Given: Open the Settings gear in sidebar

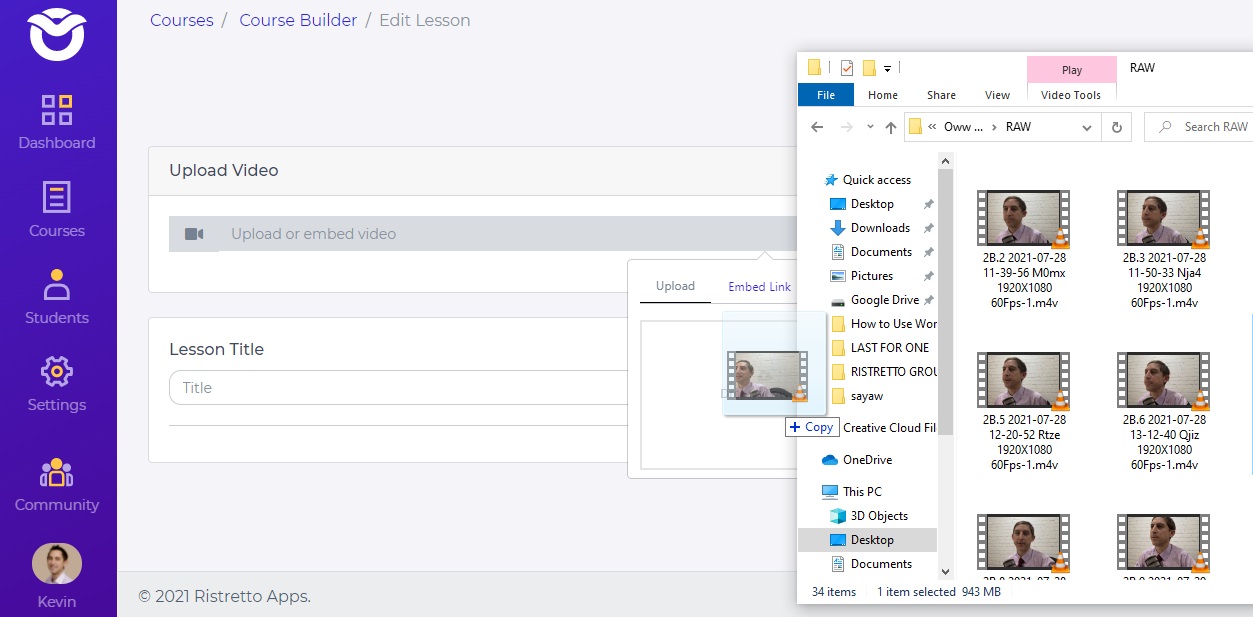Looking at the screenshot, I should pos(57,372).
